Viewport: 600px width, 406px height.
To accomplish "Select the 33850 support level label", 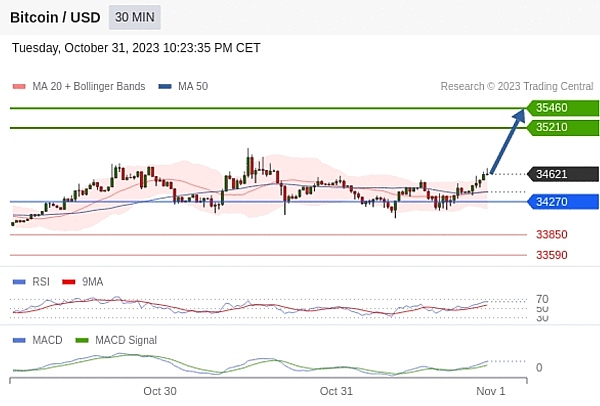I will (x=551, y=235).
